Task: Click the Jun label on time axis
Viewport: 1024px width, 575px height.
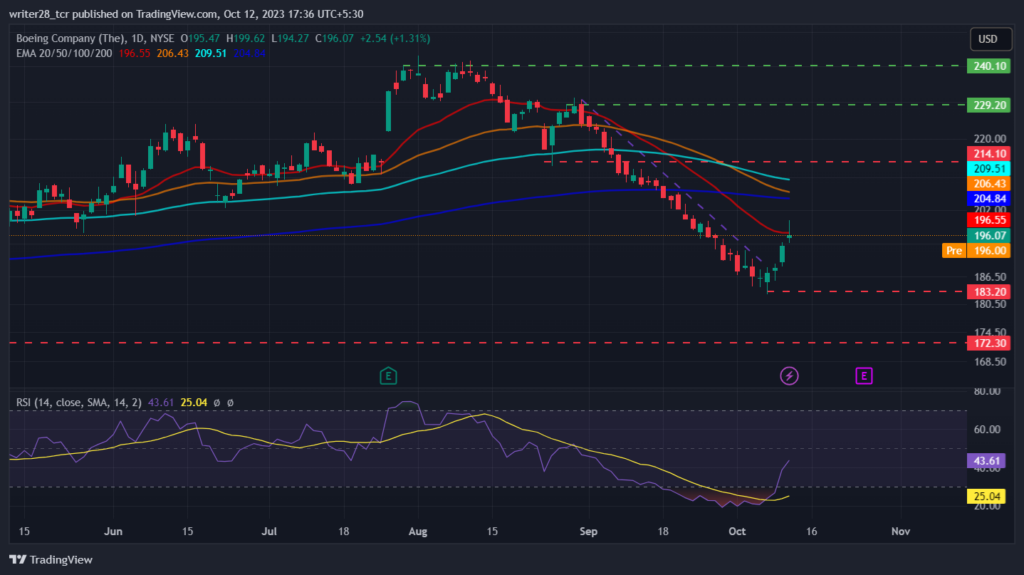Action: point(113,531)
